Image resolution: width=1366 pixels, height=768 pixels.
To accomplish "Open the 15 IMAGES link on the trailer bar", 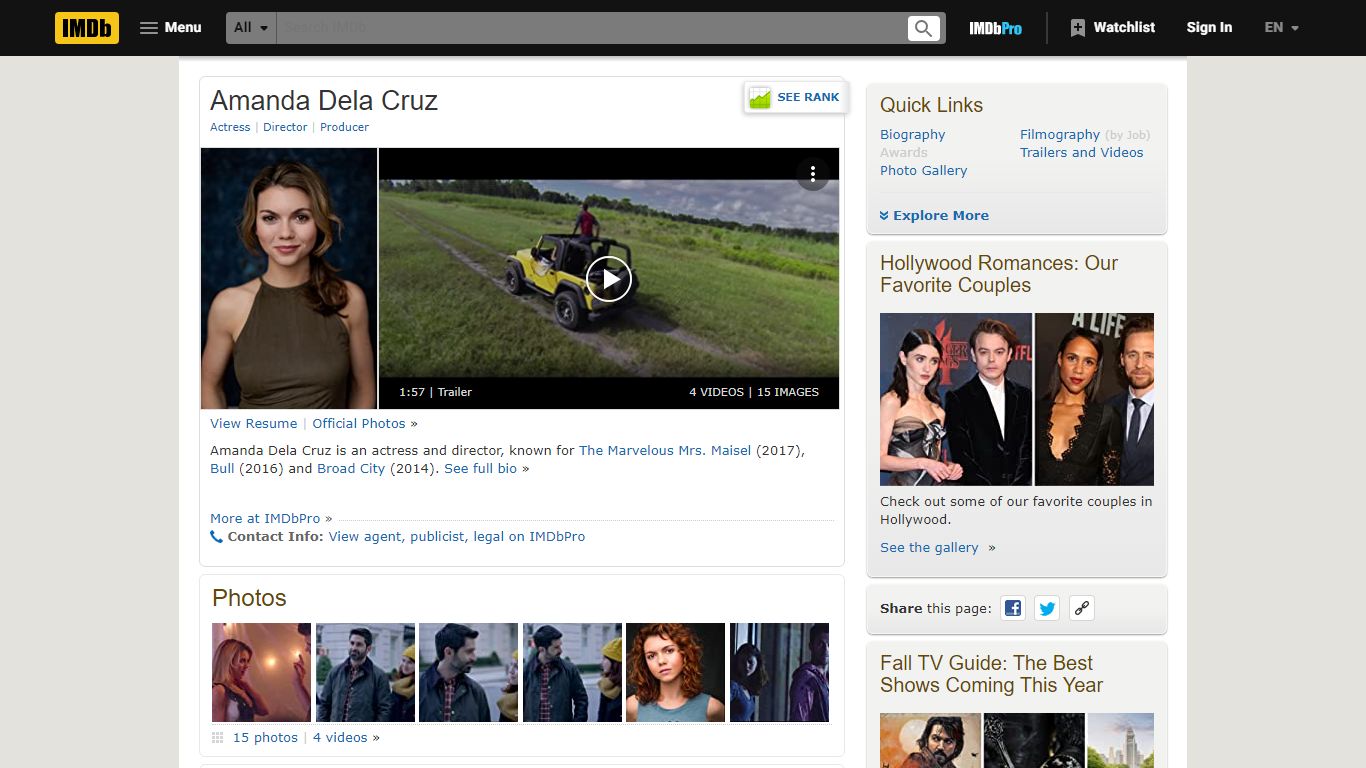I will (x=787, y=392).
